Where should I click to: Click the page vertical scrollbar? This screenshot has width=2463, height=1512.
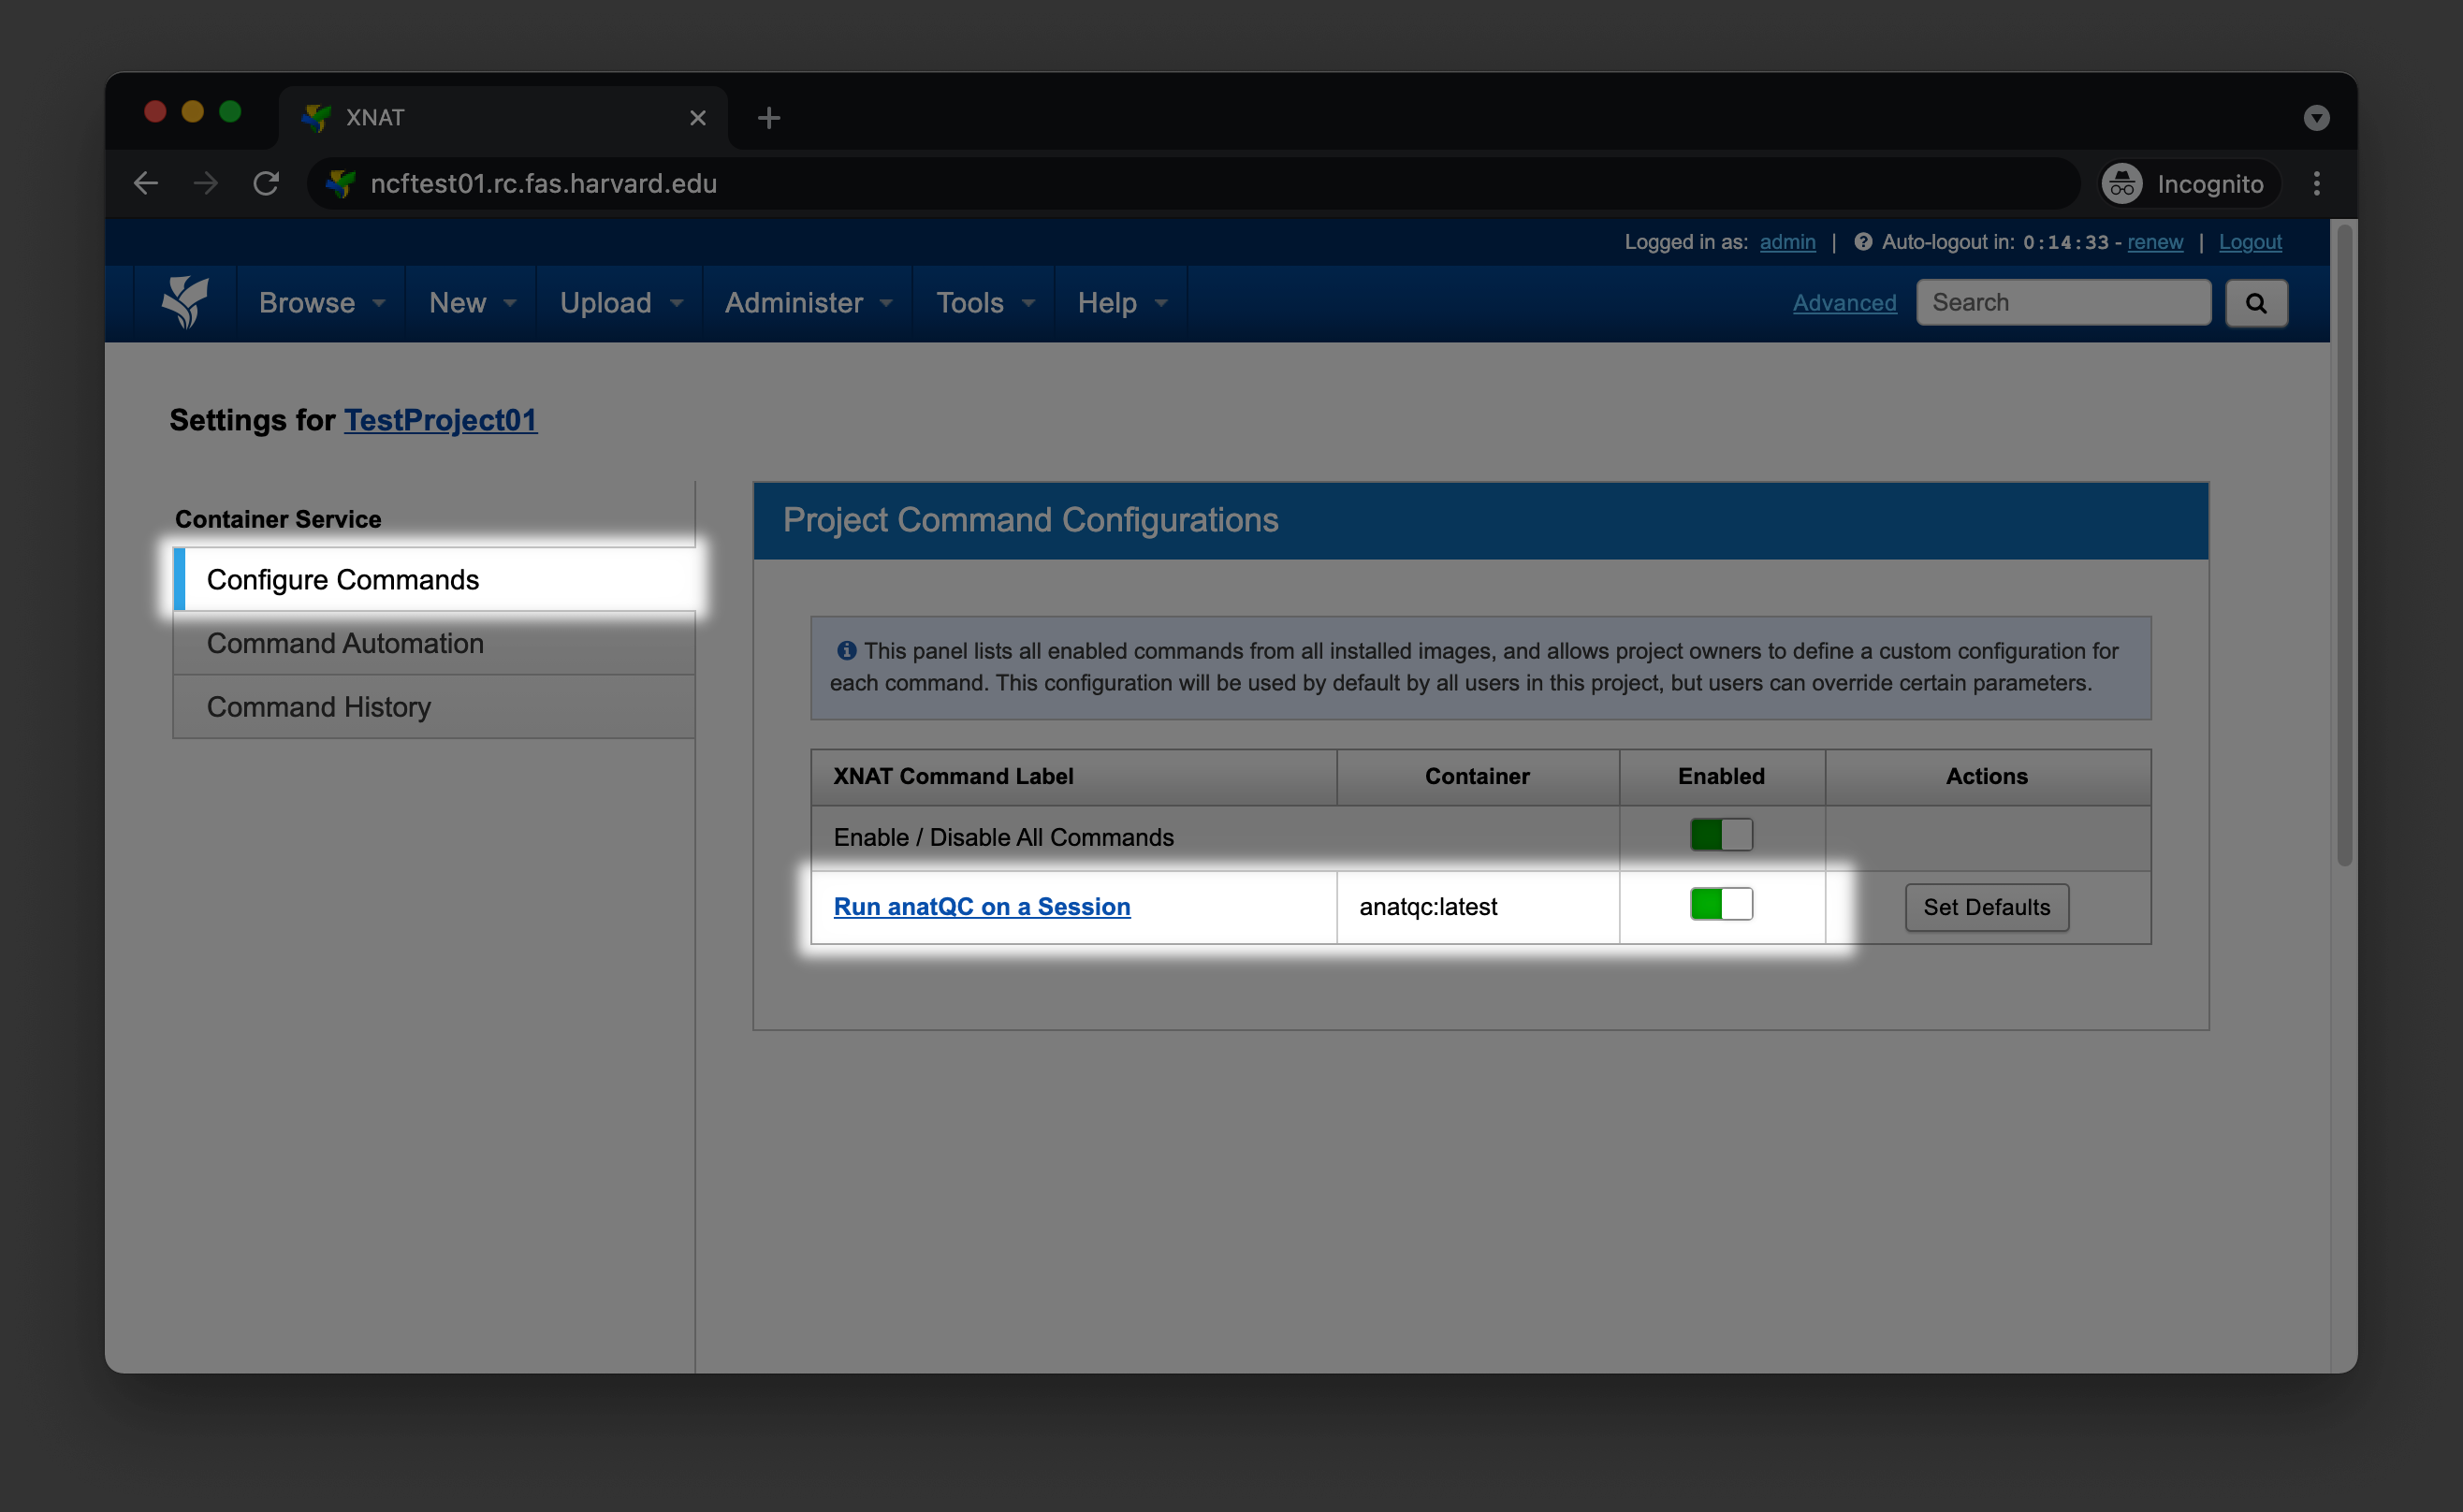pyautogui.click(x=2344, y=545)
